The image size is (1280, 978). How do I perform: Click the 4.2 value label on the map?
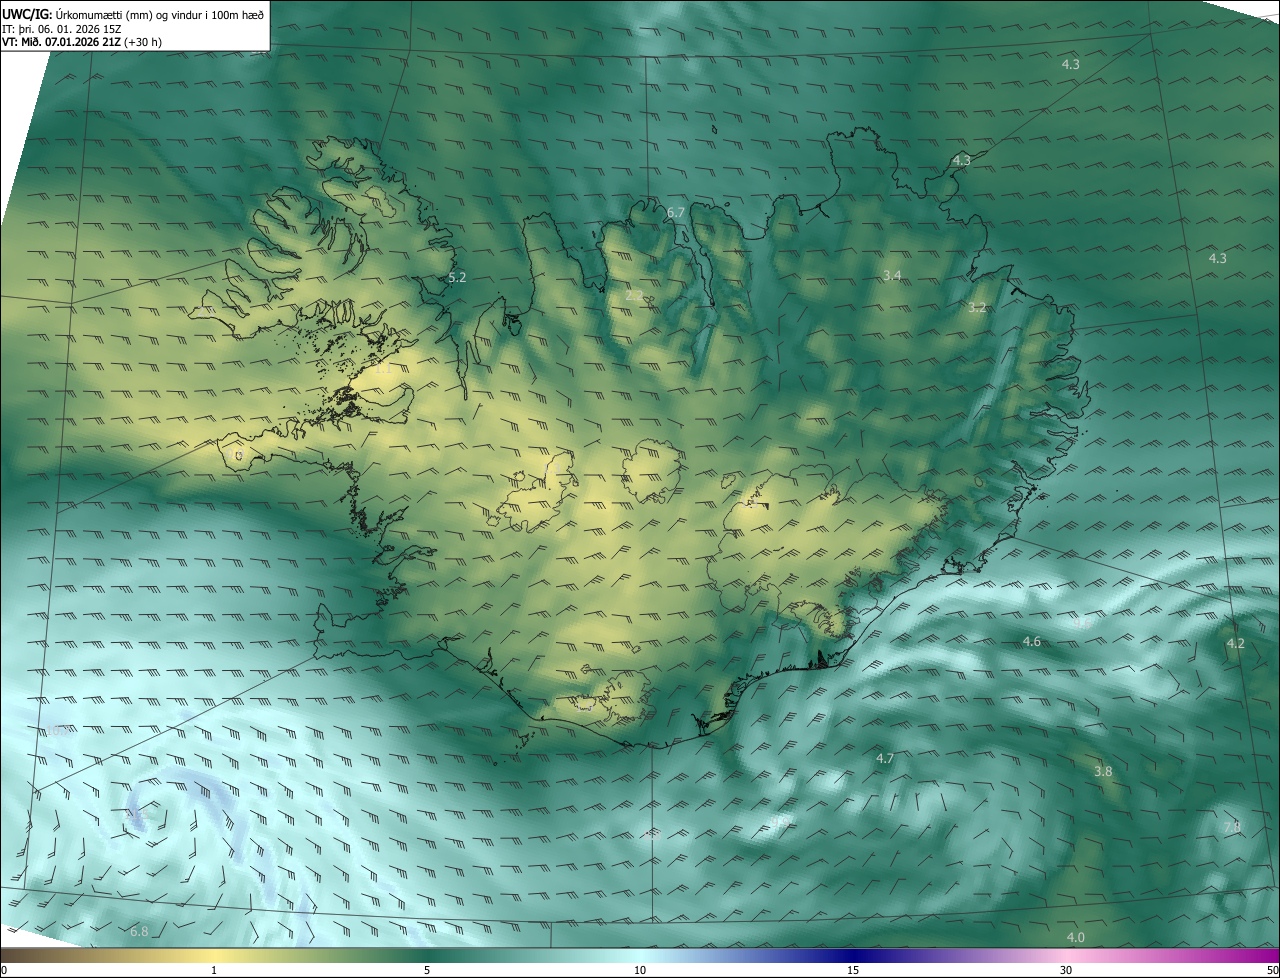(1235, 643)
